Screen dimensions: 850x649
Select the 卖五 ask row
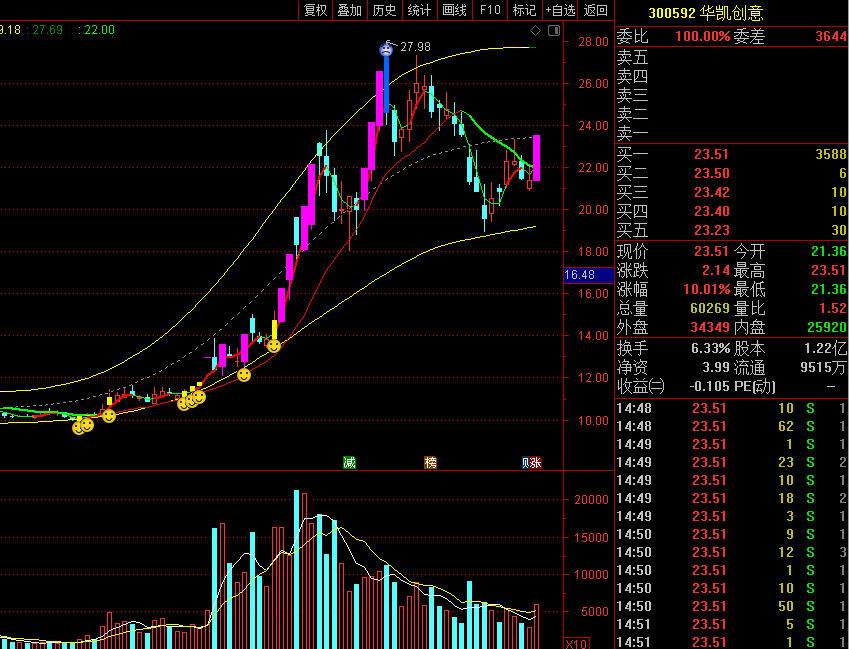[732, 57]
